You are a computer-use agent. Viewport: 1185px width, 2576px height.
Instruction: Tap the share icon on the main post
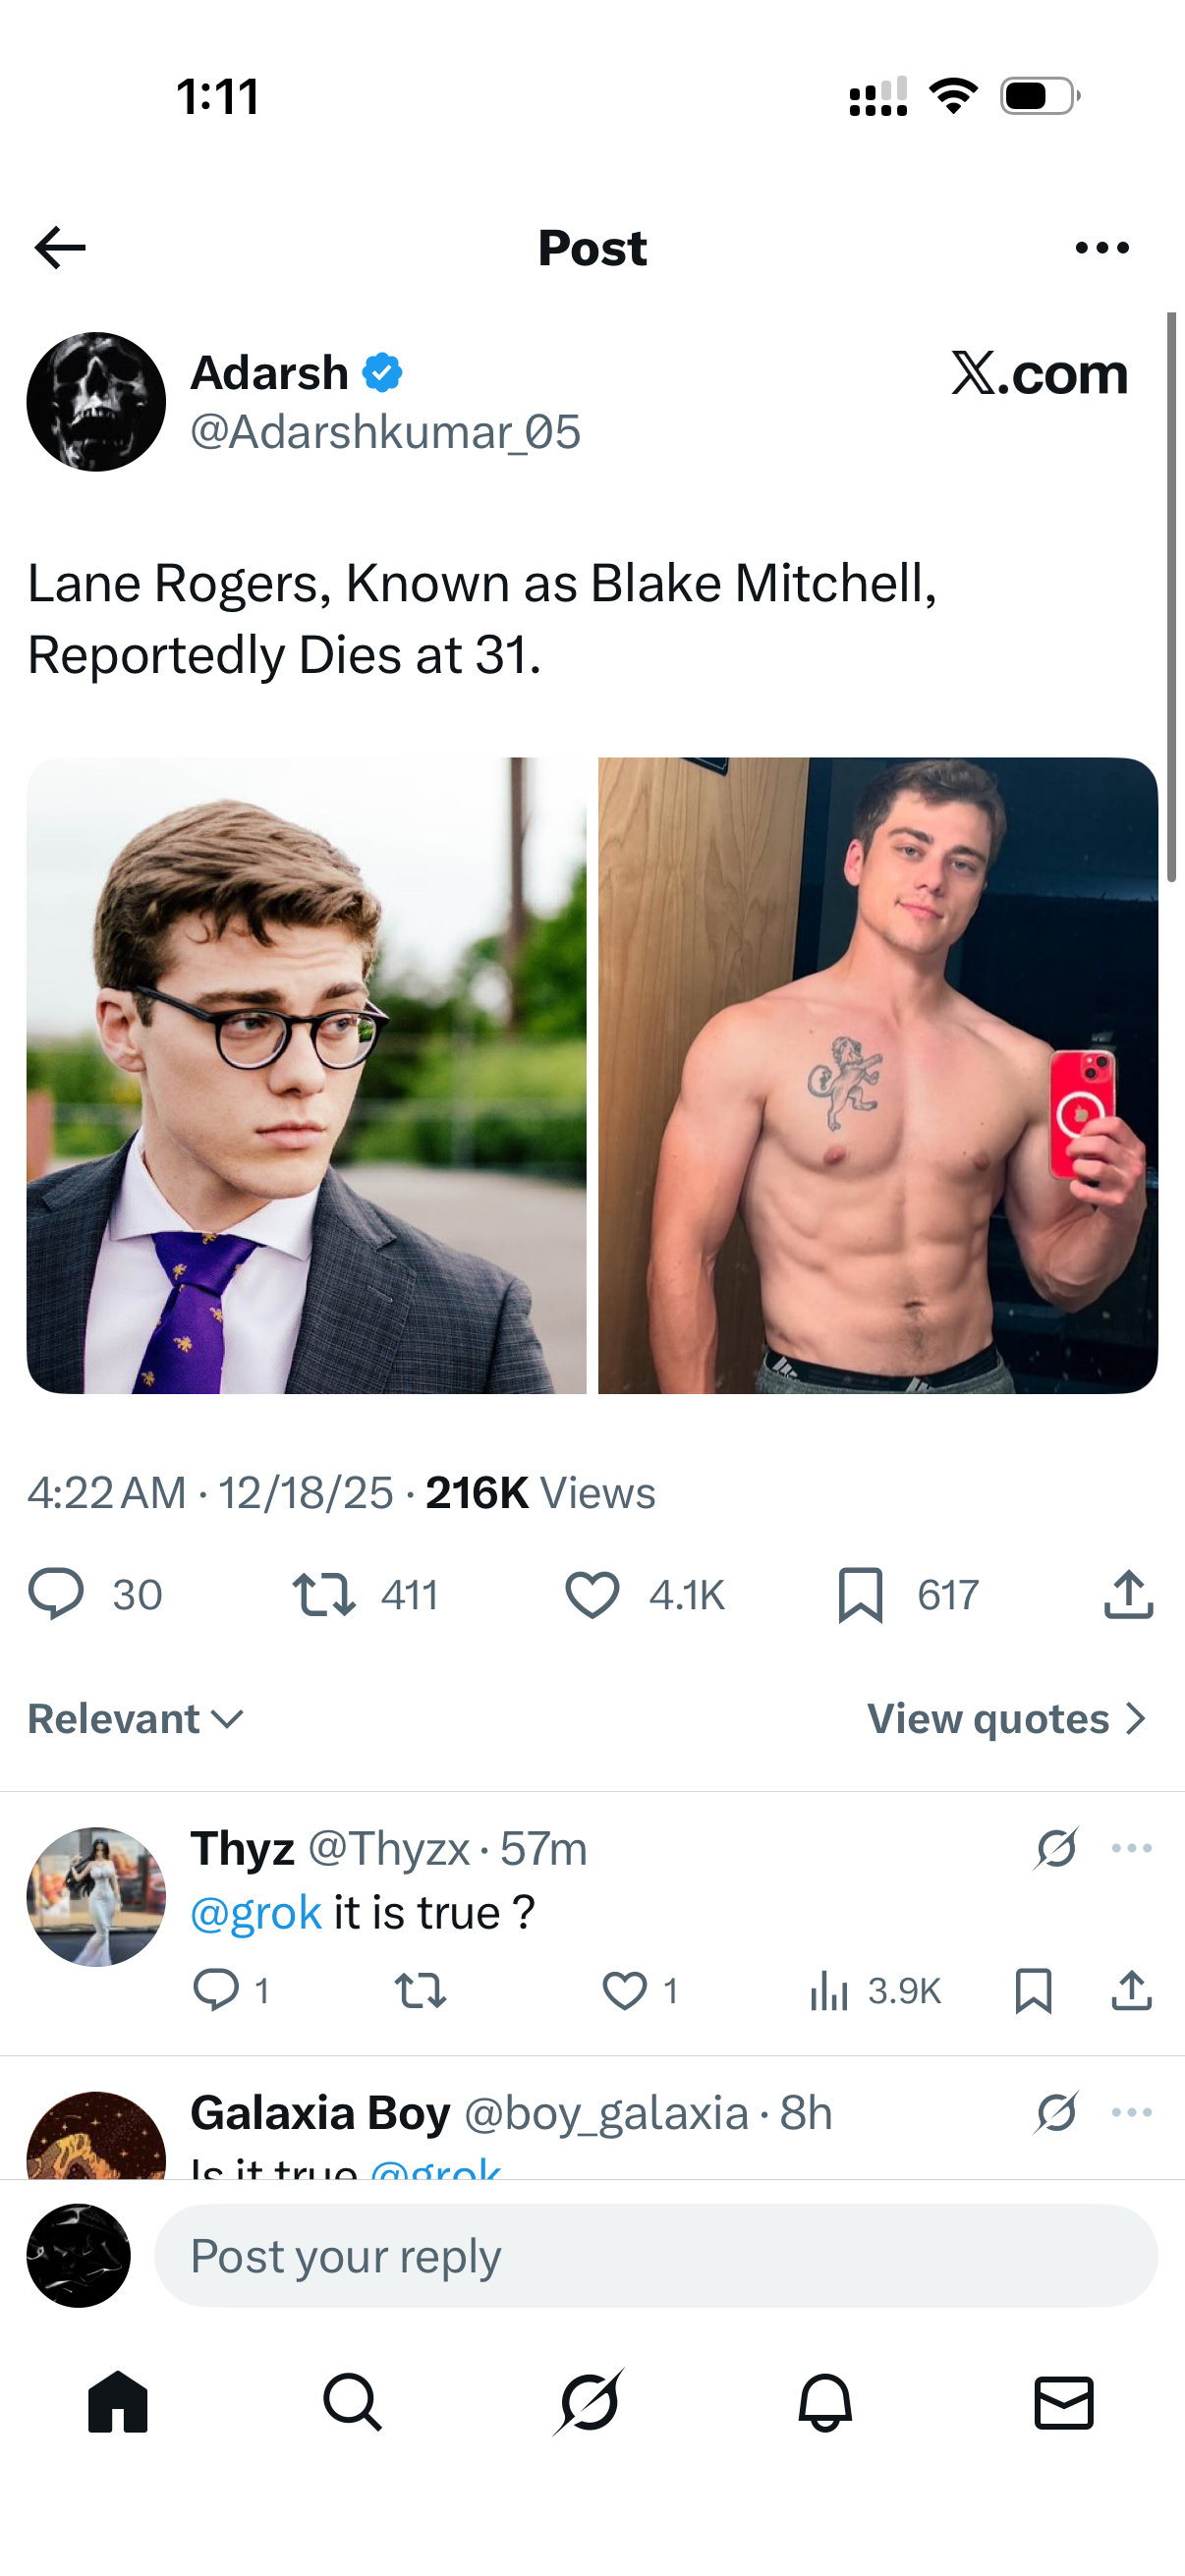pos(1129,1594)
